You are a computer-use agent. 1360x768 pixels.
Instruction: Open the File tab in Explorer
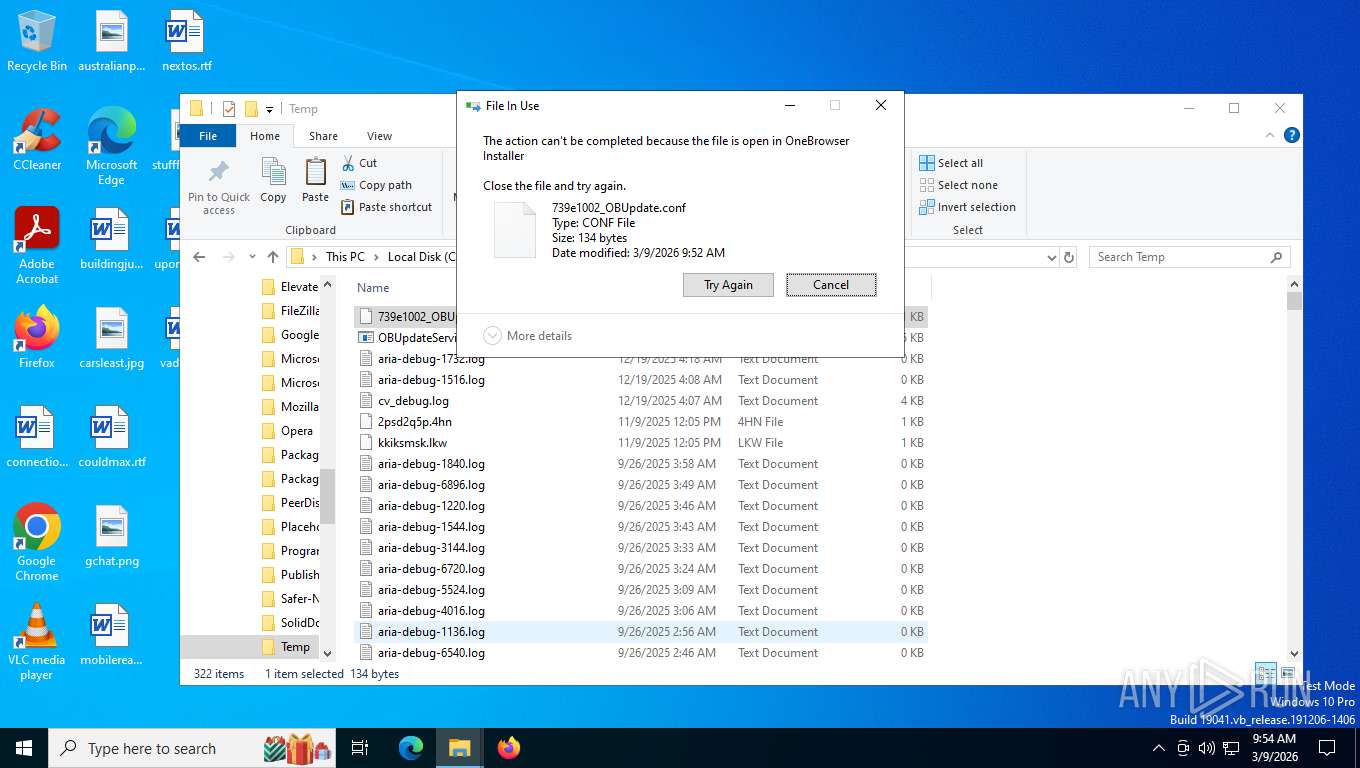tap(208, 136)
